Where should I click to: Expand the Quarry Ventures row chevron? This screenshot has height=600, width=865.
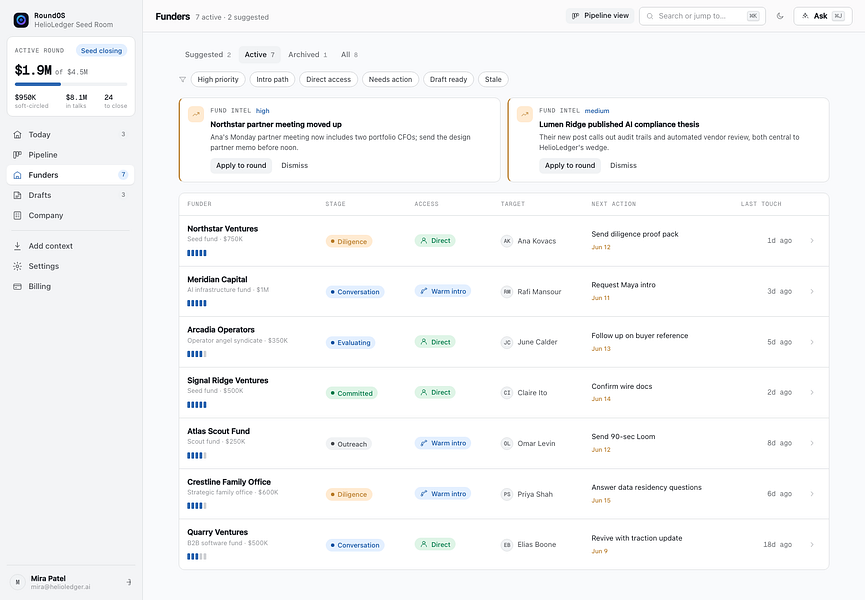[812, 545]
